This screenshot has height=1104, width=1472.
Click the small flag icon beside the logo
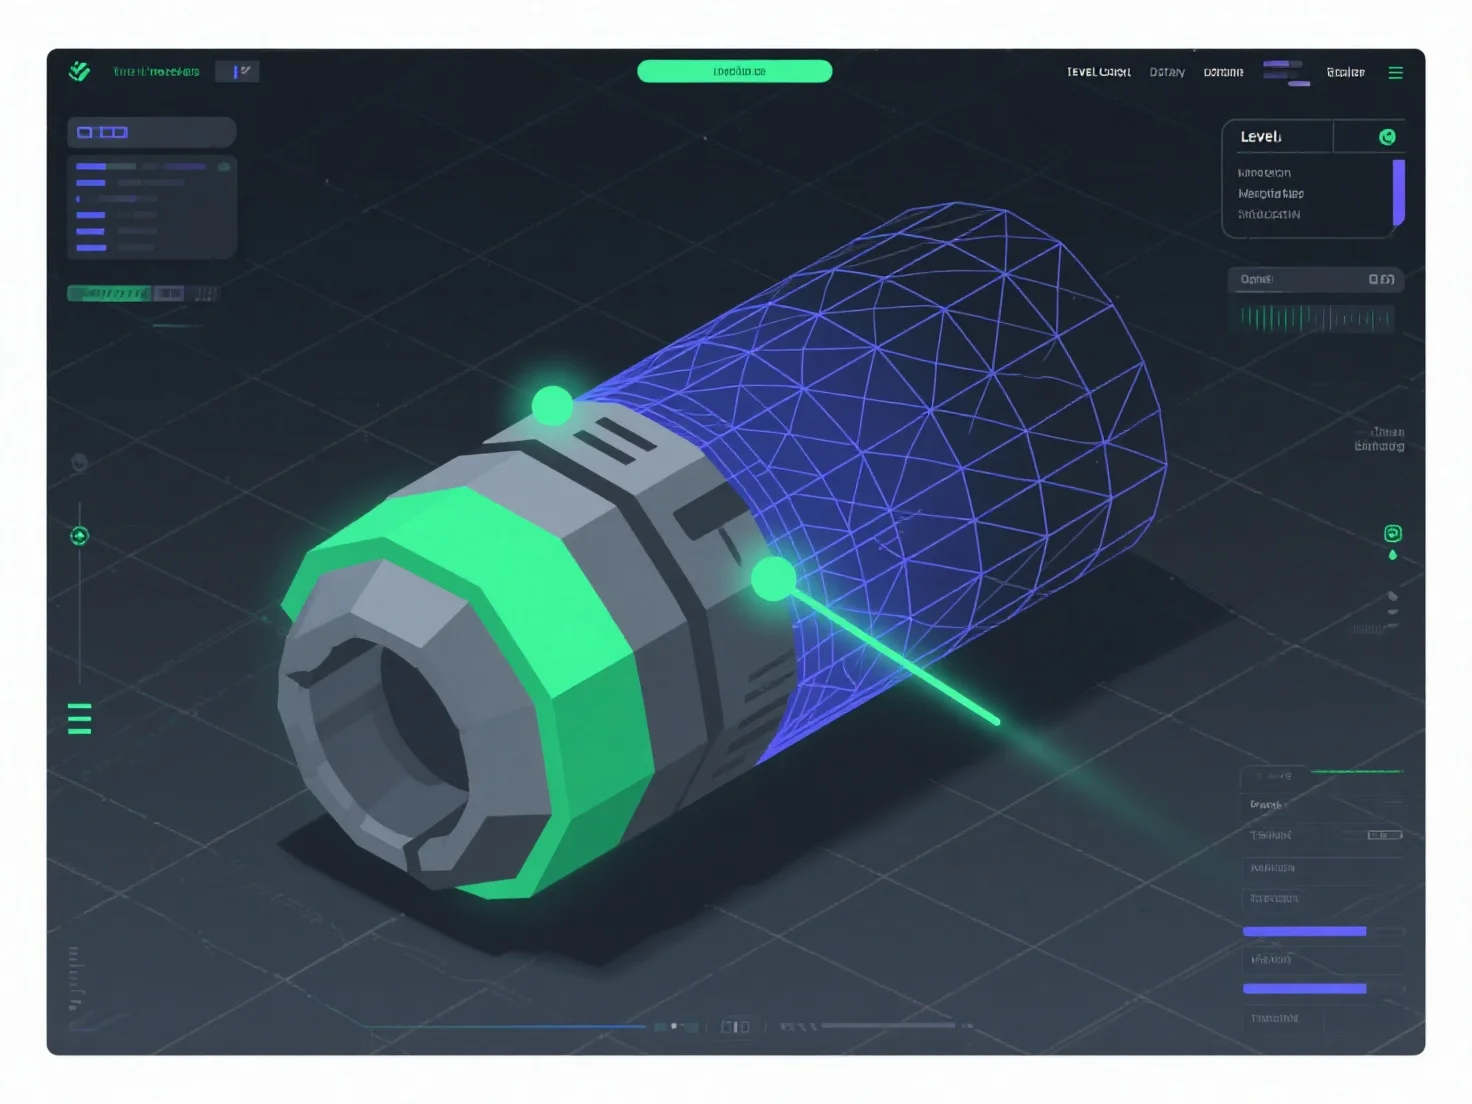click(238, 71)
